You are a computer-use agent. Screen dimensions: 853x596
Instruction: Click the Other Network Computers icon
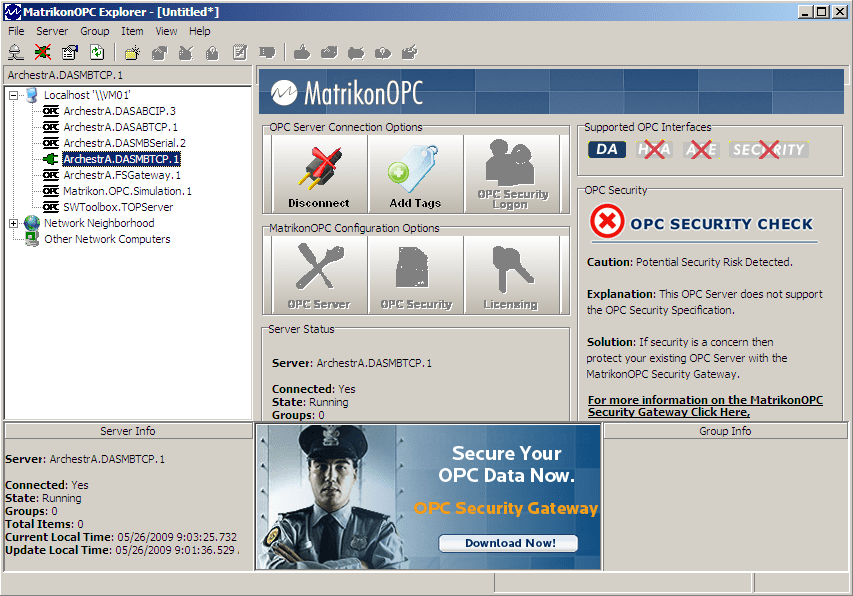pos(32,239)
